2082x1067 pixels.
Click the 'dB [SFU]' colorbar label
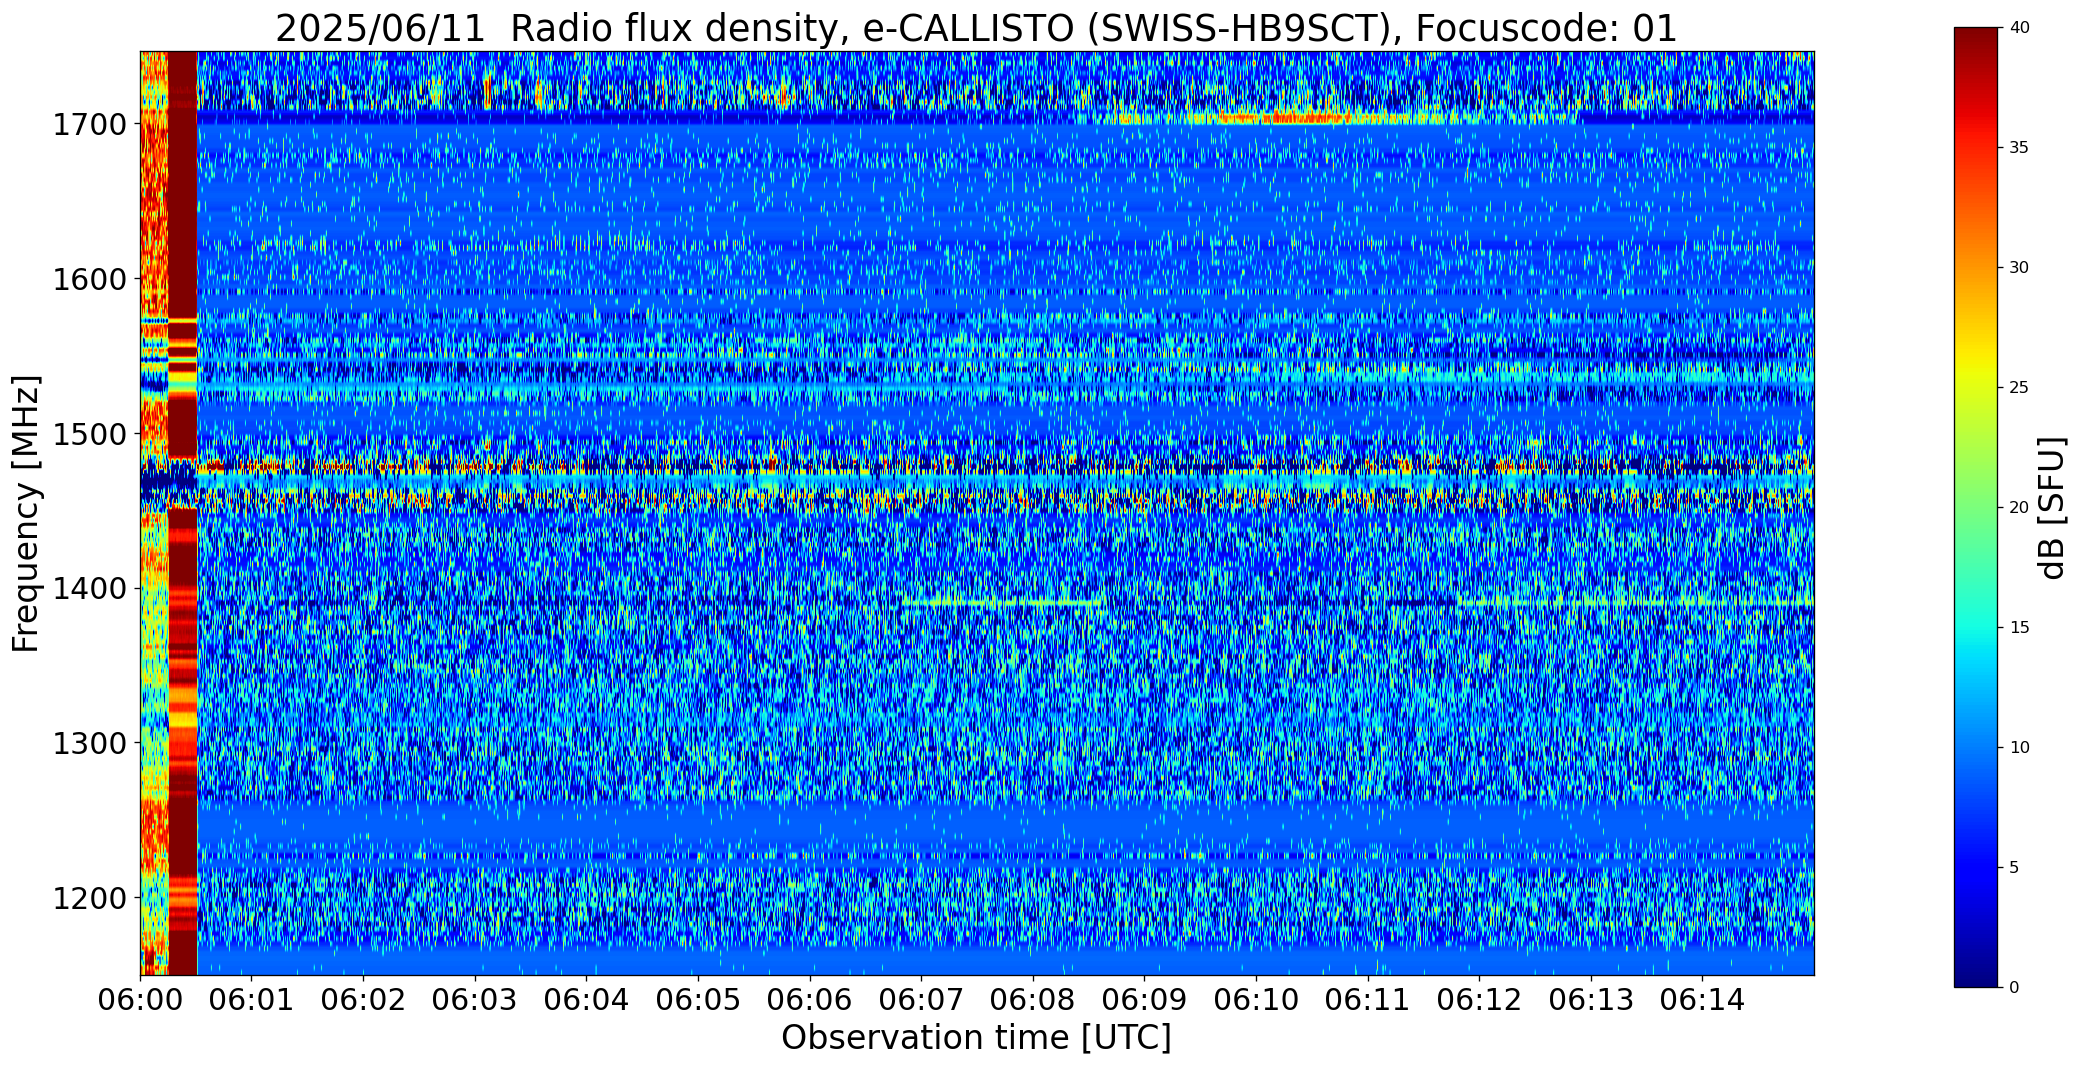click(x=2052, y=507)
